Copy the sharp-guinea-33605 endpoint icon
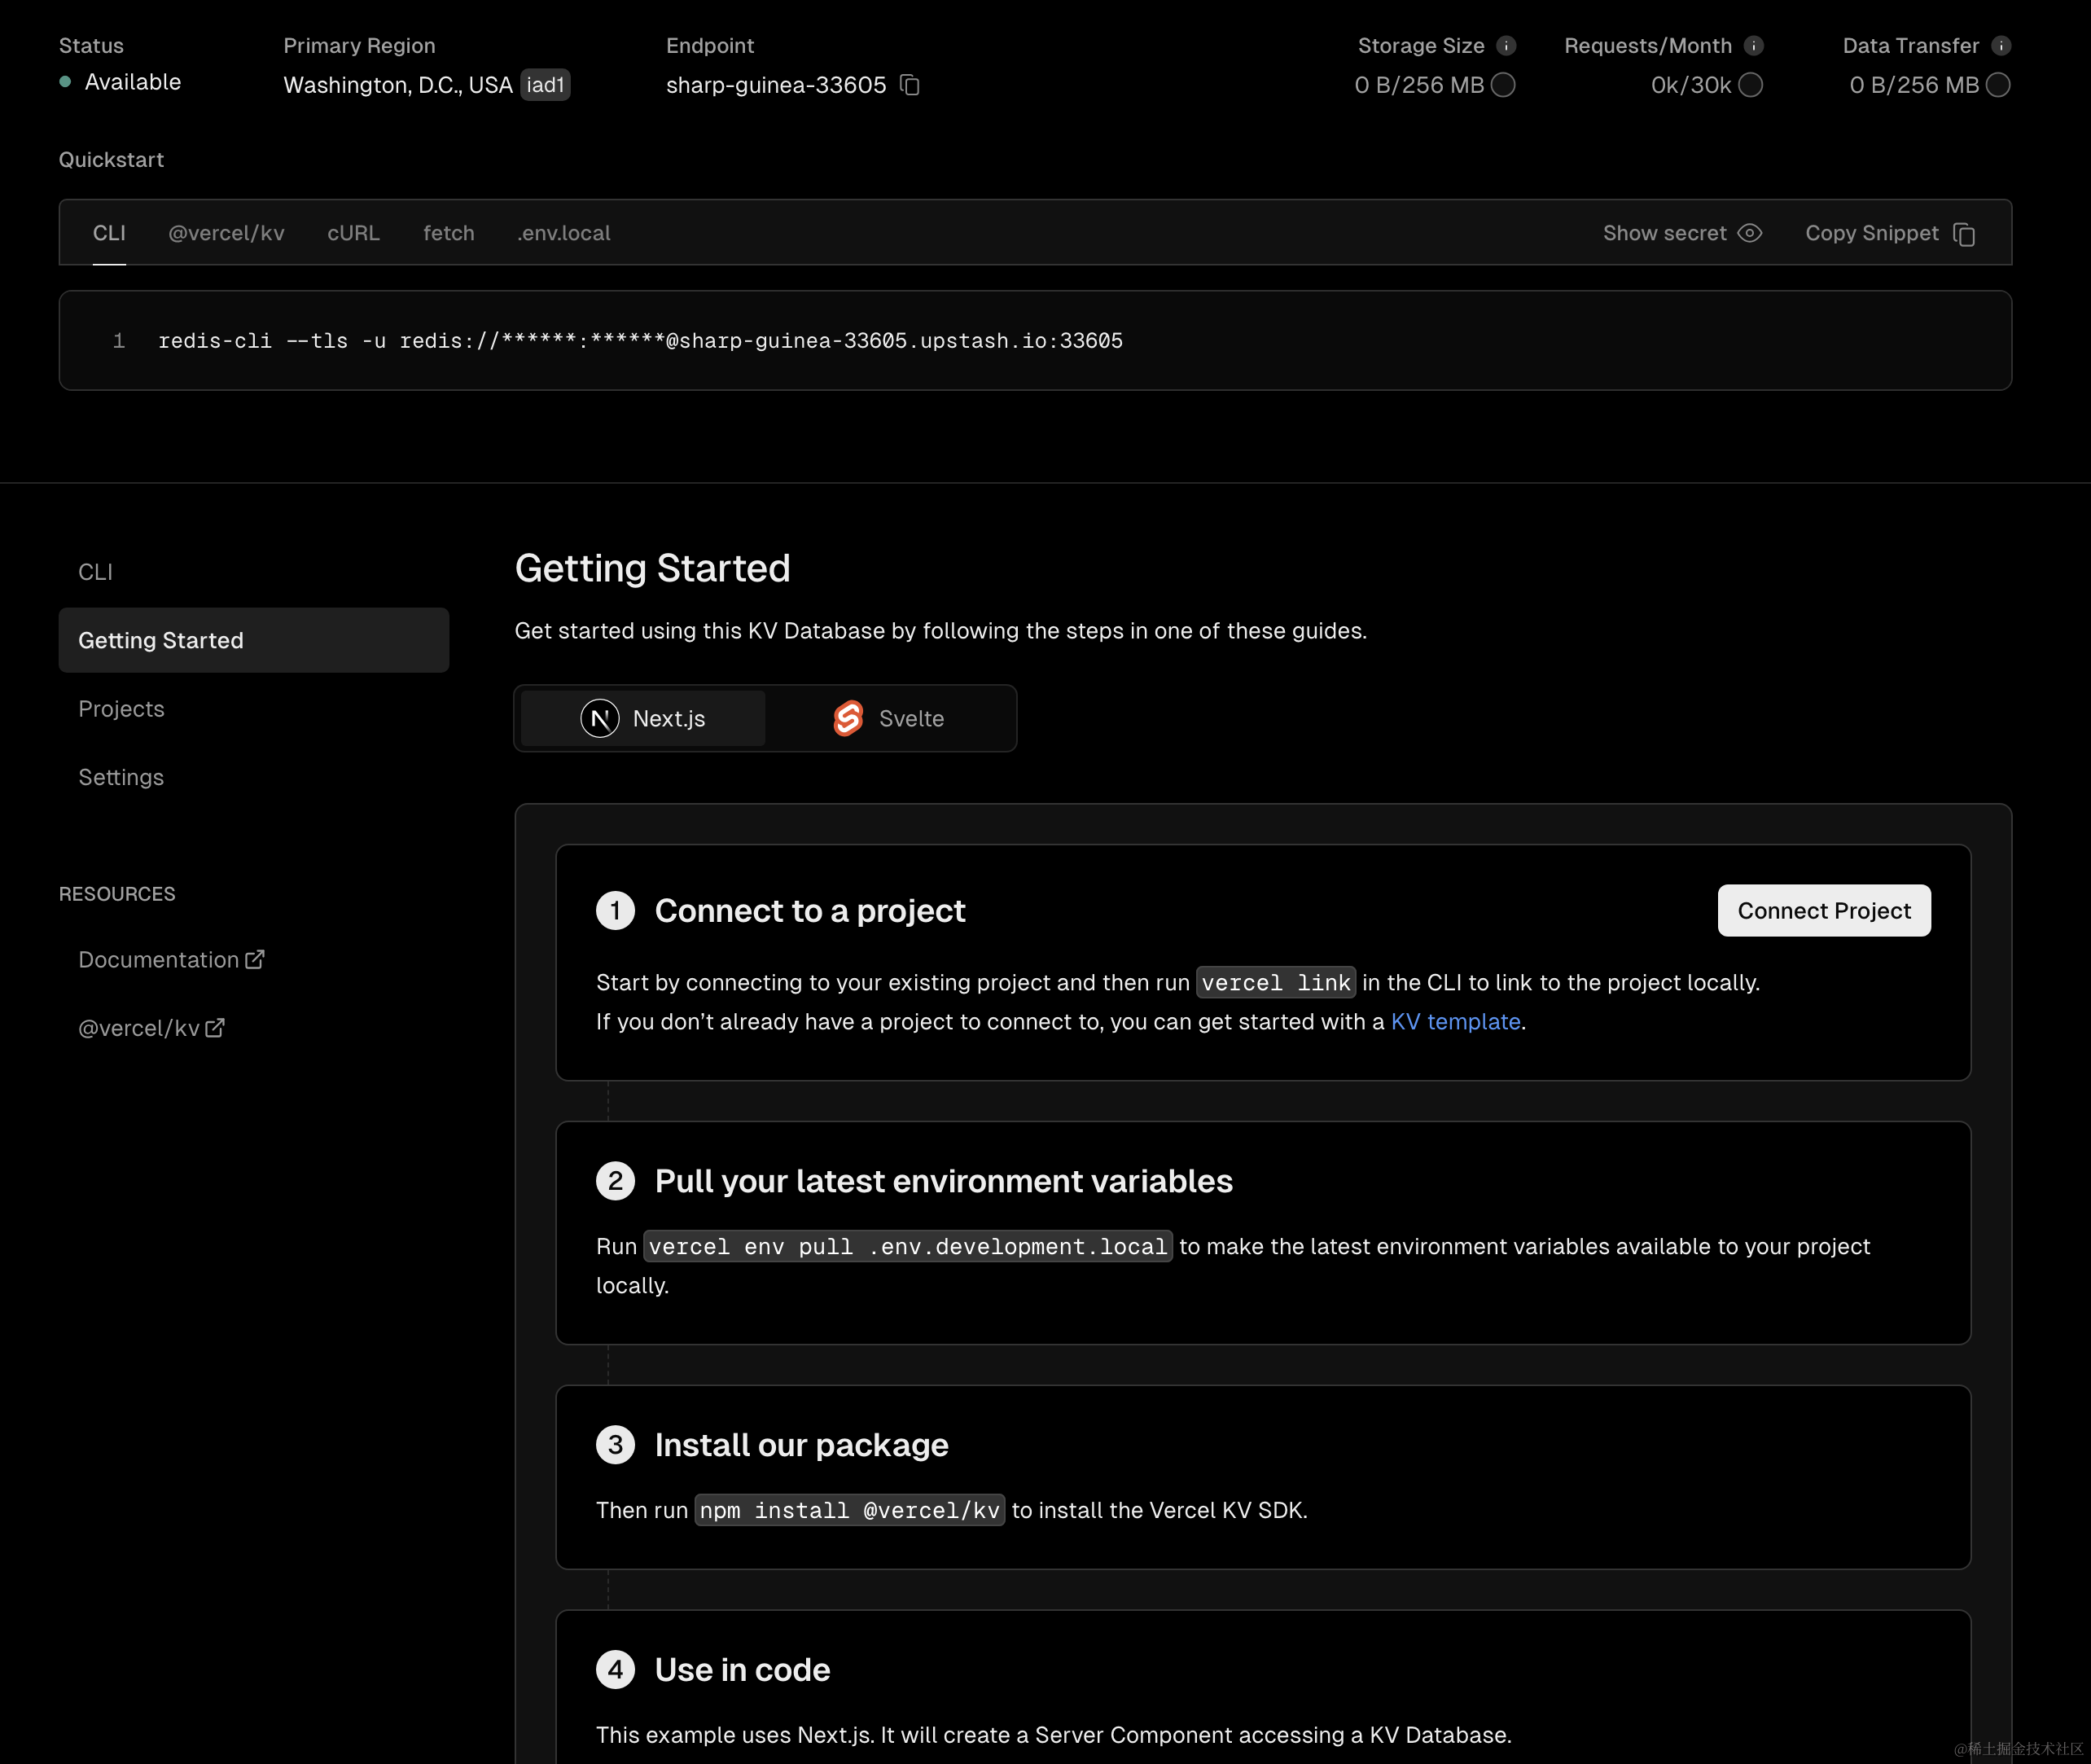The image size is (2091, 1764). [x=909, y=85]
